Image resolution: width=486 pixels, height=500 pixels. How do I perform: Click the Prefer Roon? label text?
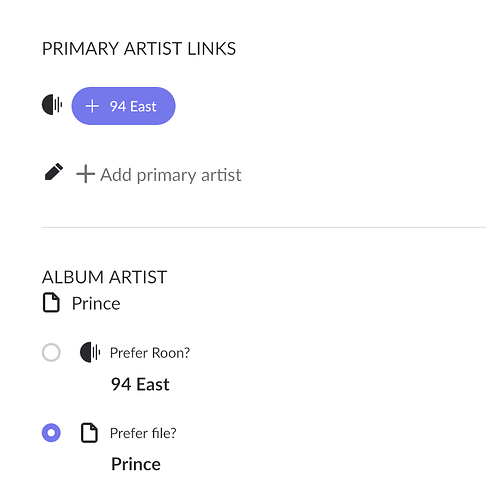click(150, 353)
